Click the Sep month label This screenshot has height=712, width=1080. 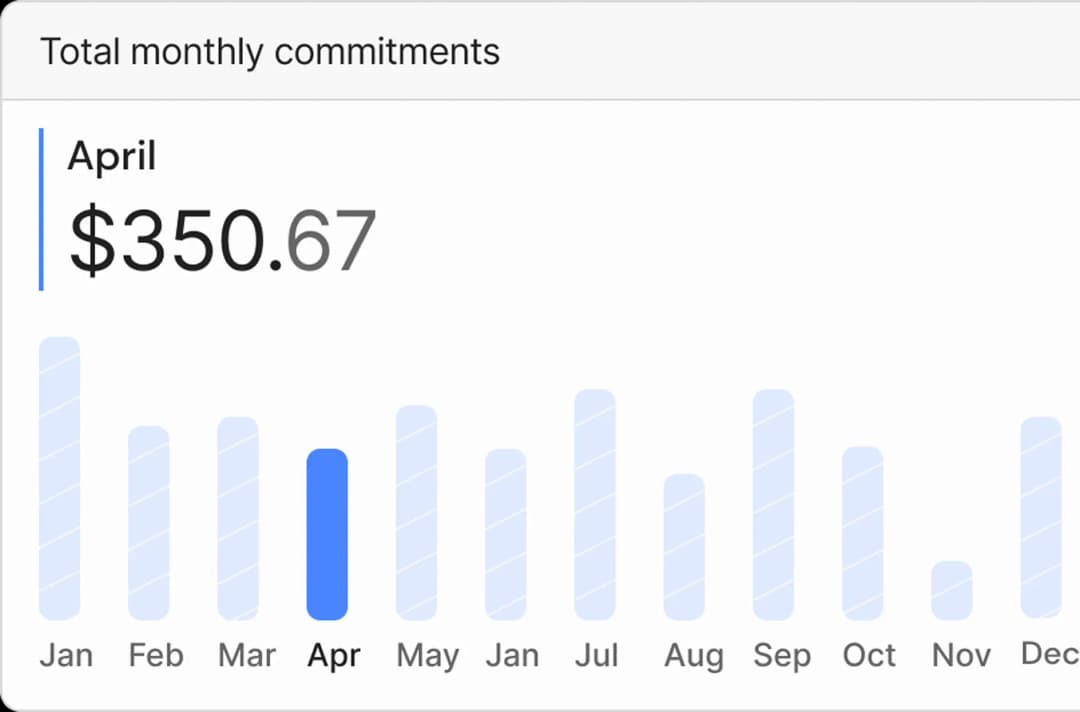781,655
